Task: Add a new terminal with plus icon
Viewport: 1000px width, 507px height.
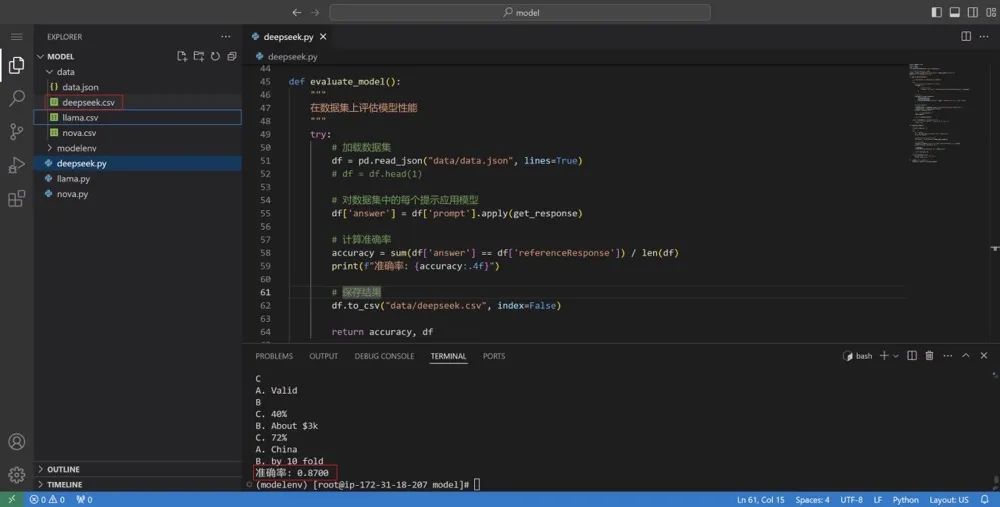Action: (884, 356)
